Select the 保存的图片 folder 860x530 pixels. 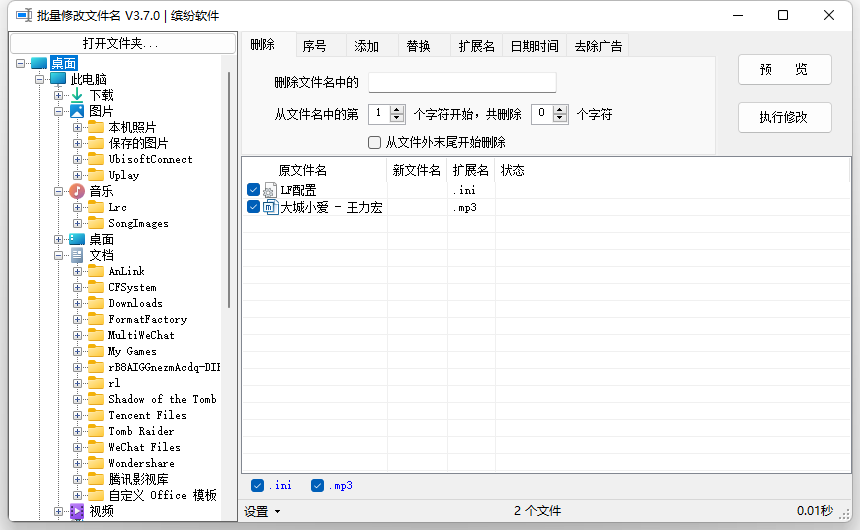coord(138,143)
